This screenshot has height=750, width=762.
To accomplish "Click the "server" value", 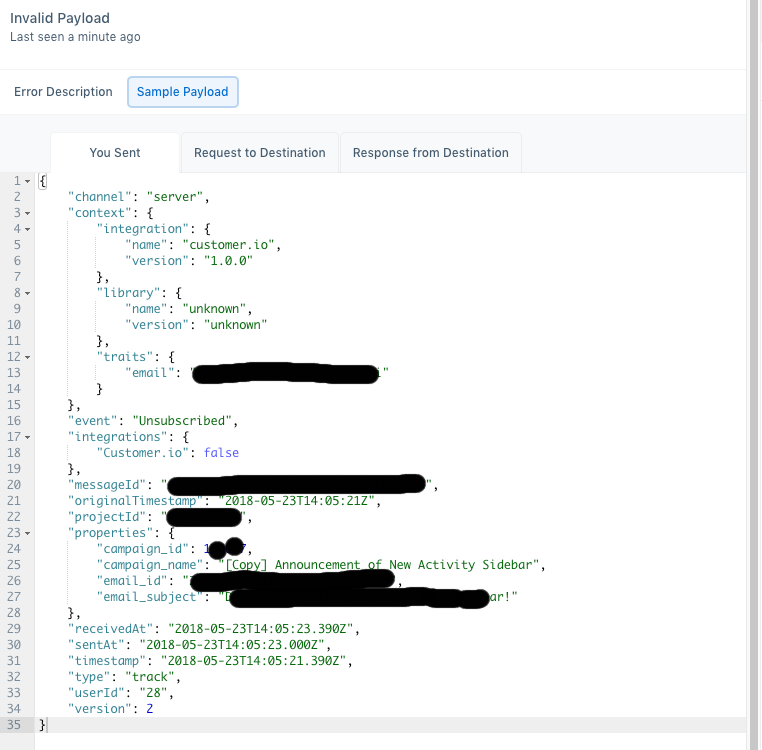I will [175, 197].
